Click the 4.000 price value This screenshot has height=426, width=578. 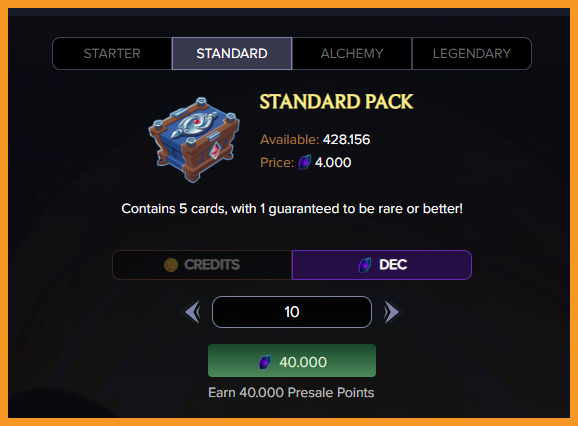click(x=333, y=163)
